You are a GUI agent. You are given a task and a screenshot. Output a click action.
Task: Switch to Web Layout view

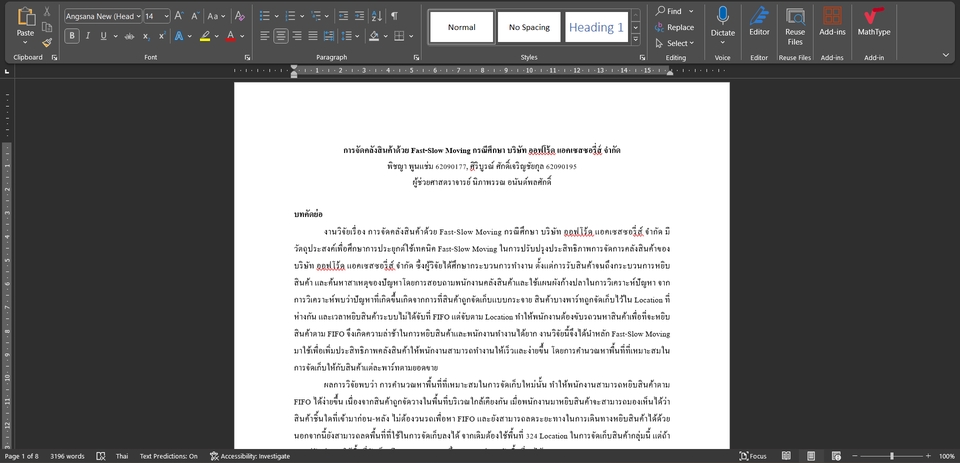pos(836,456)
